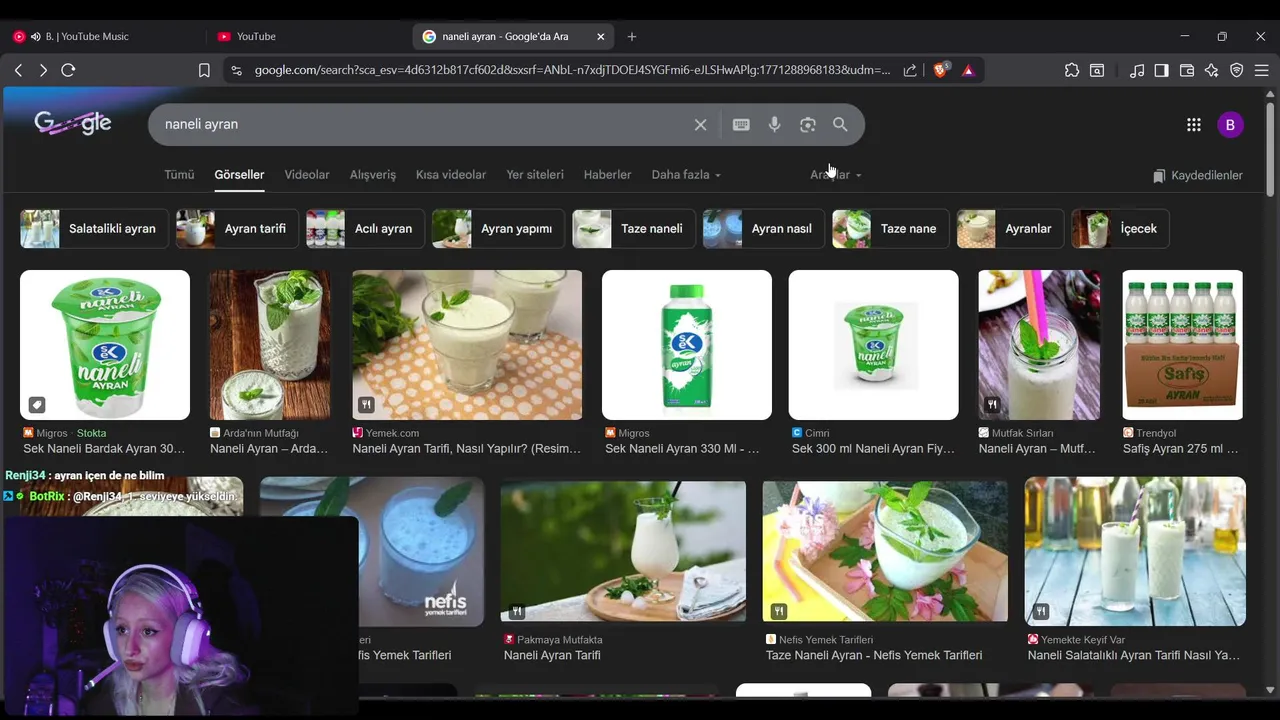Open the tab search toolbar icon
This screenshot has height=720, width=1280.
click(x=1097, y=70)
